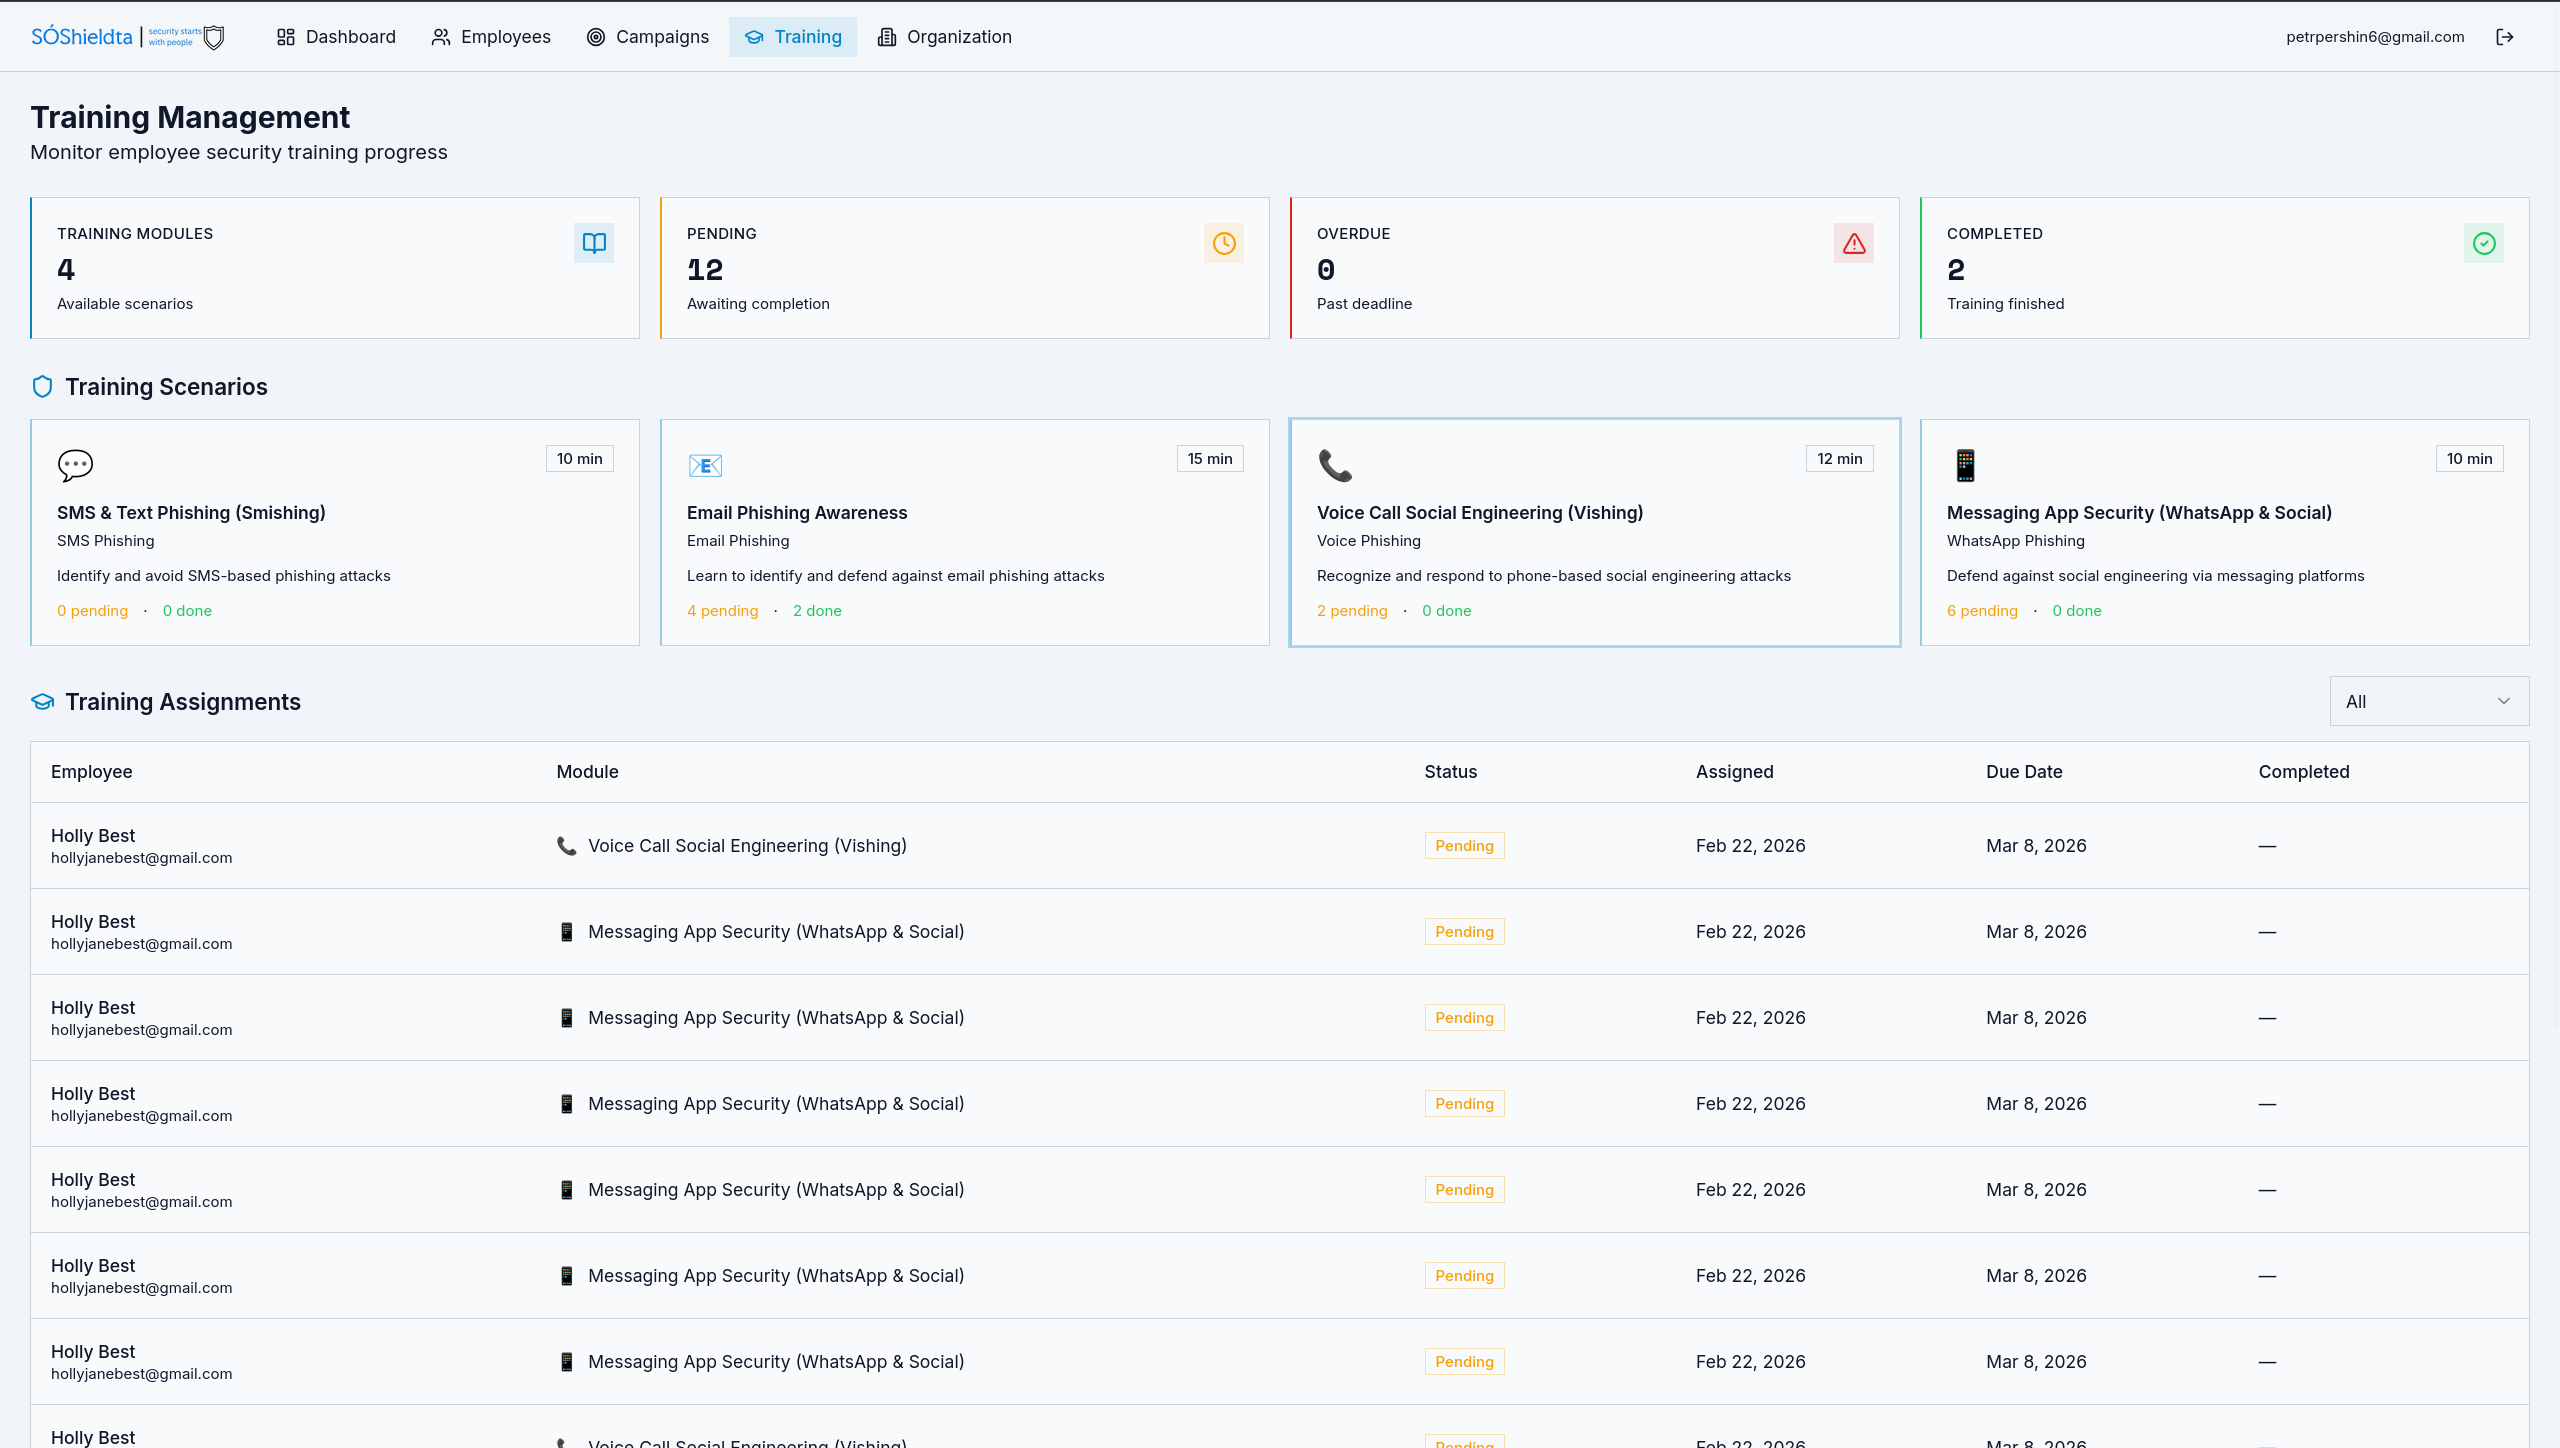Click the clock icon in Pending card

[x=1223, y=243]
